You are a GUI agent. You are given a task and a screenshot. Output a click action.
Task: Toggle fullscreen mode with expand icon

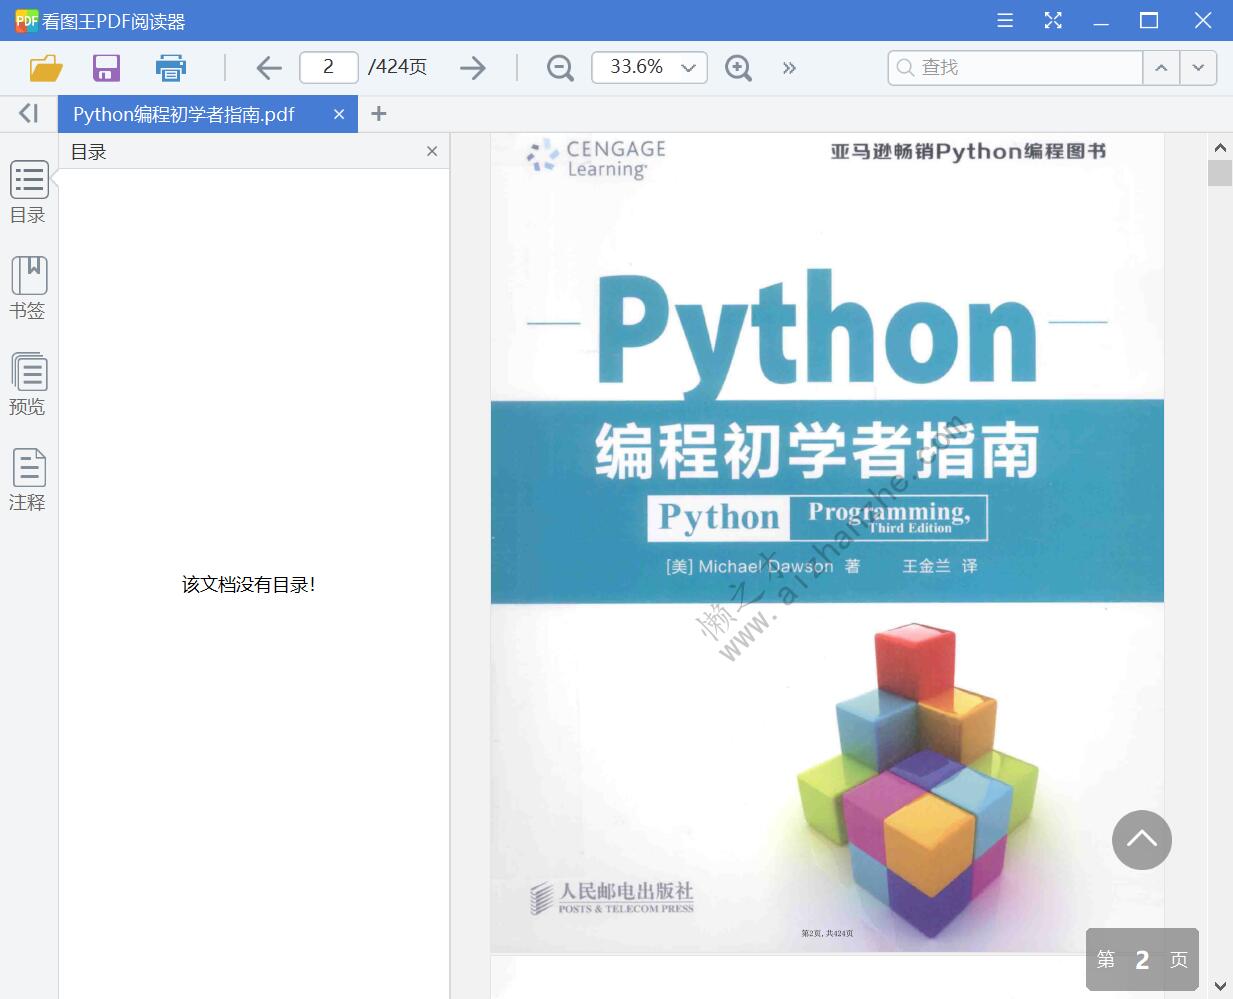(1053, 20)
